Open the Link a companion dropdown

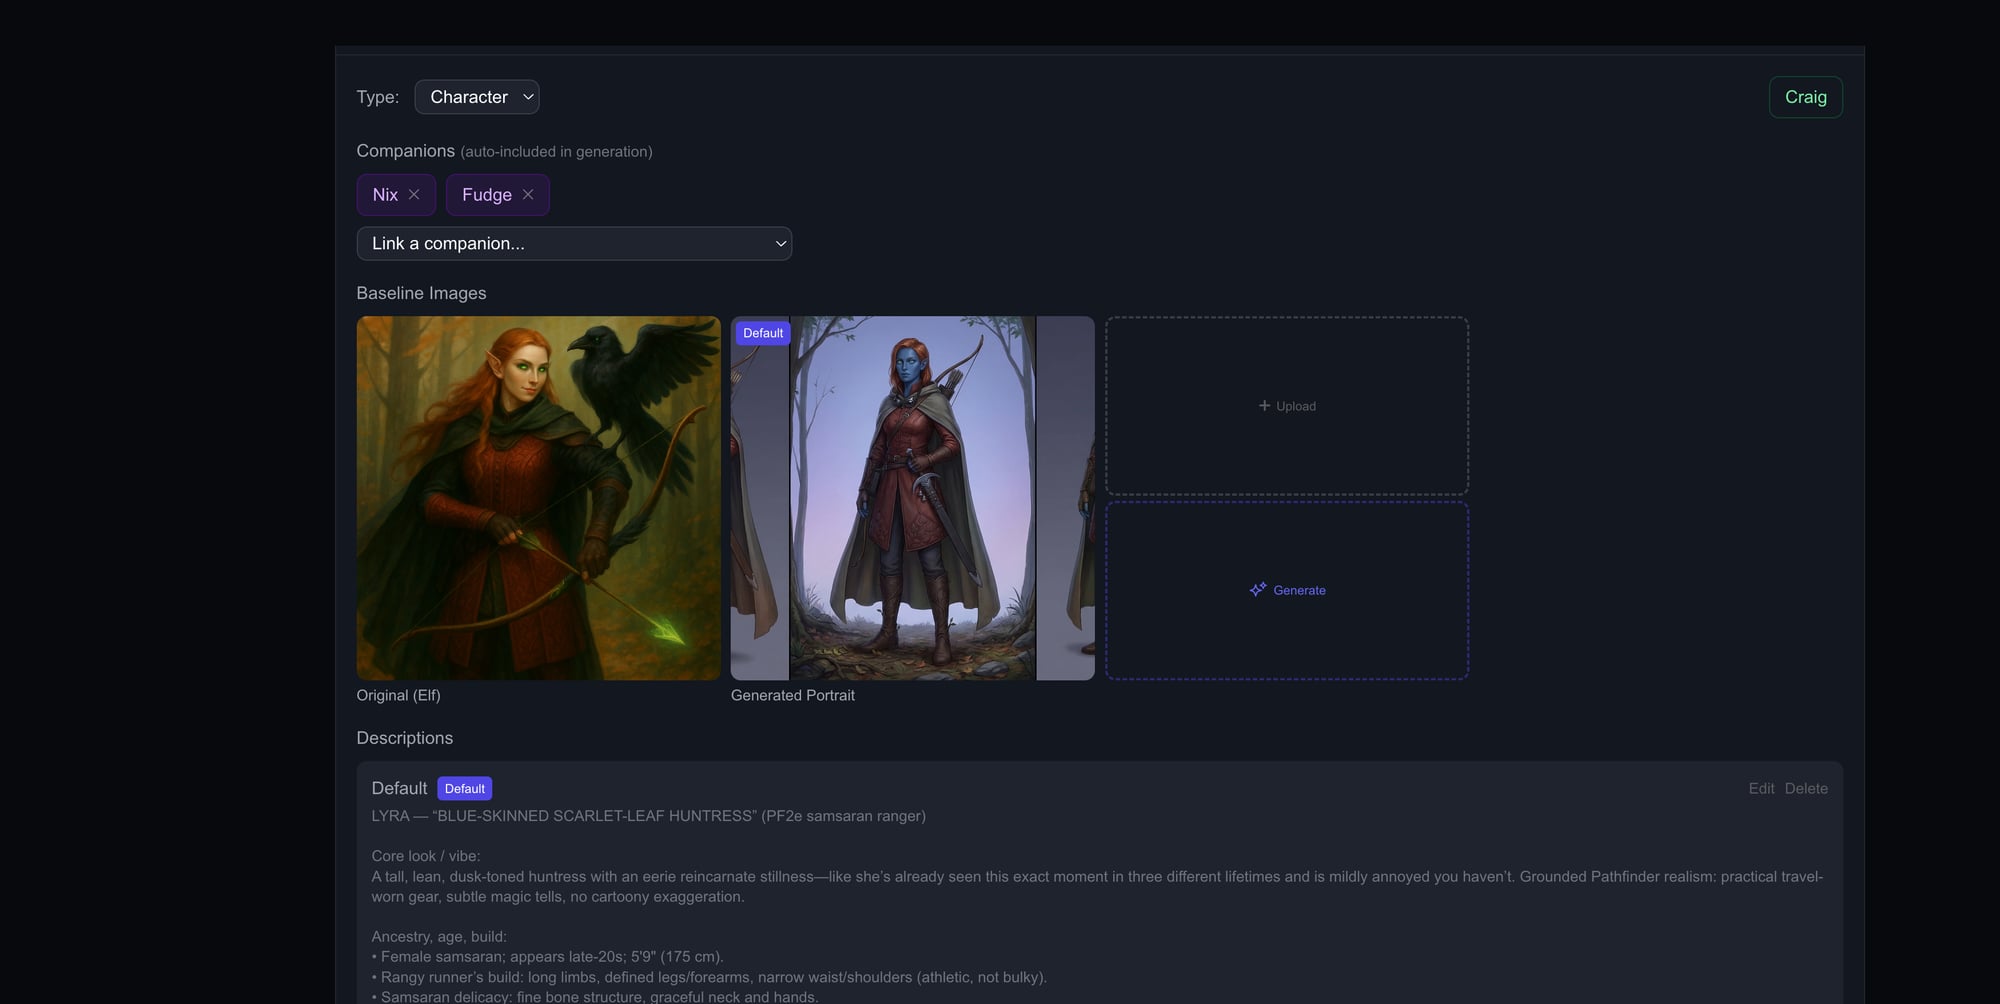574,243
